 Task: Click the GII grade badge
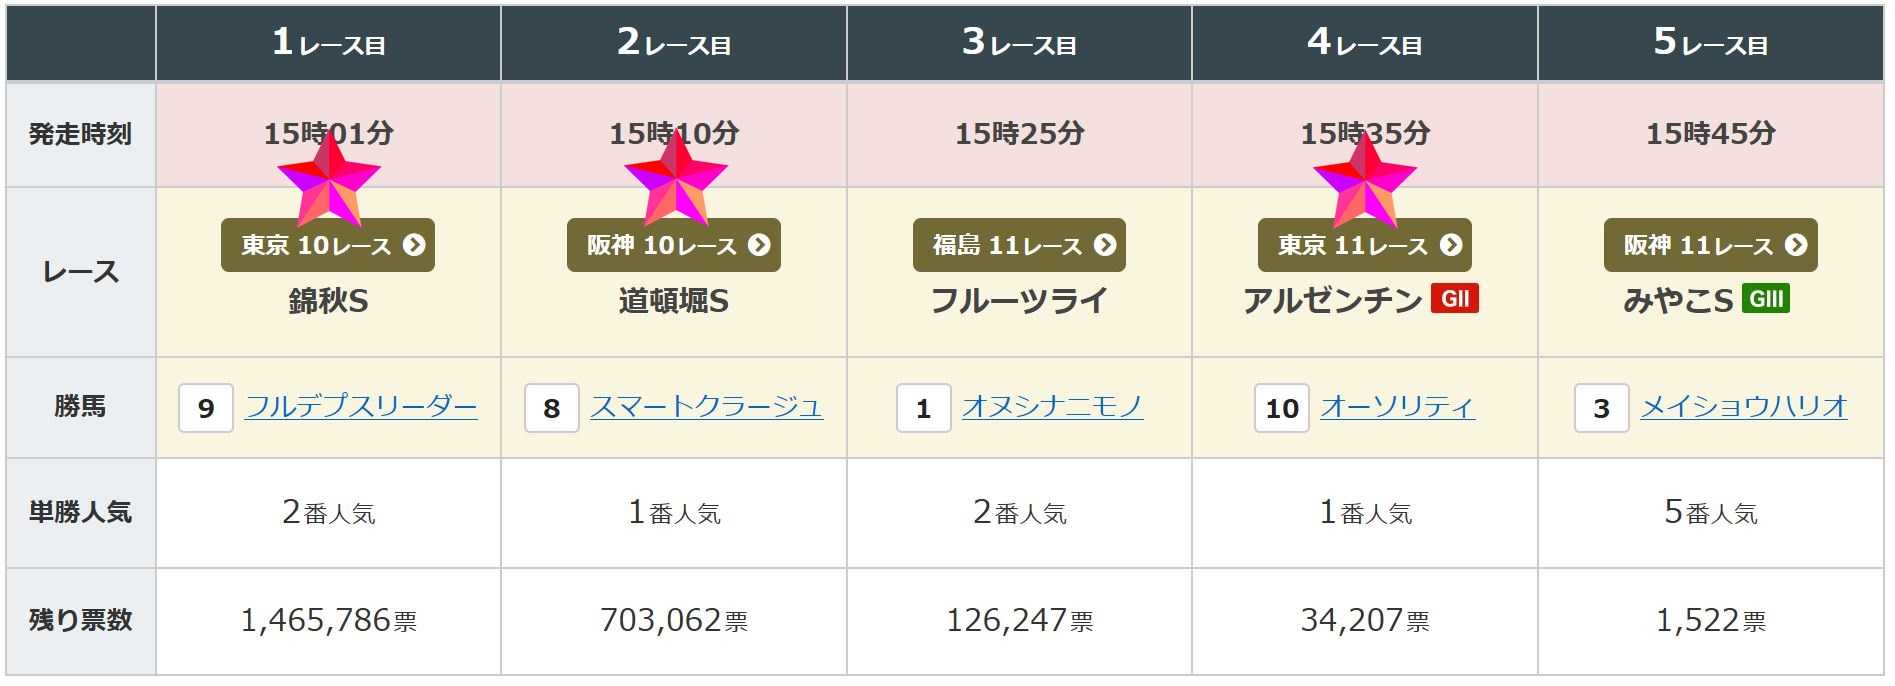(1454, 299)
